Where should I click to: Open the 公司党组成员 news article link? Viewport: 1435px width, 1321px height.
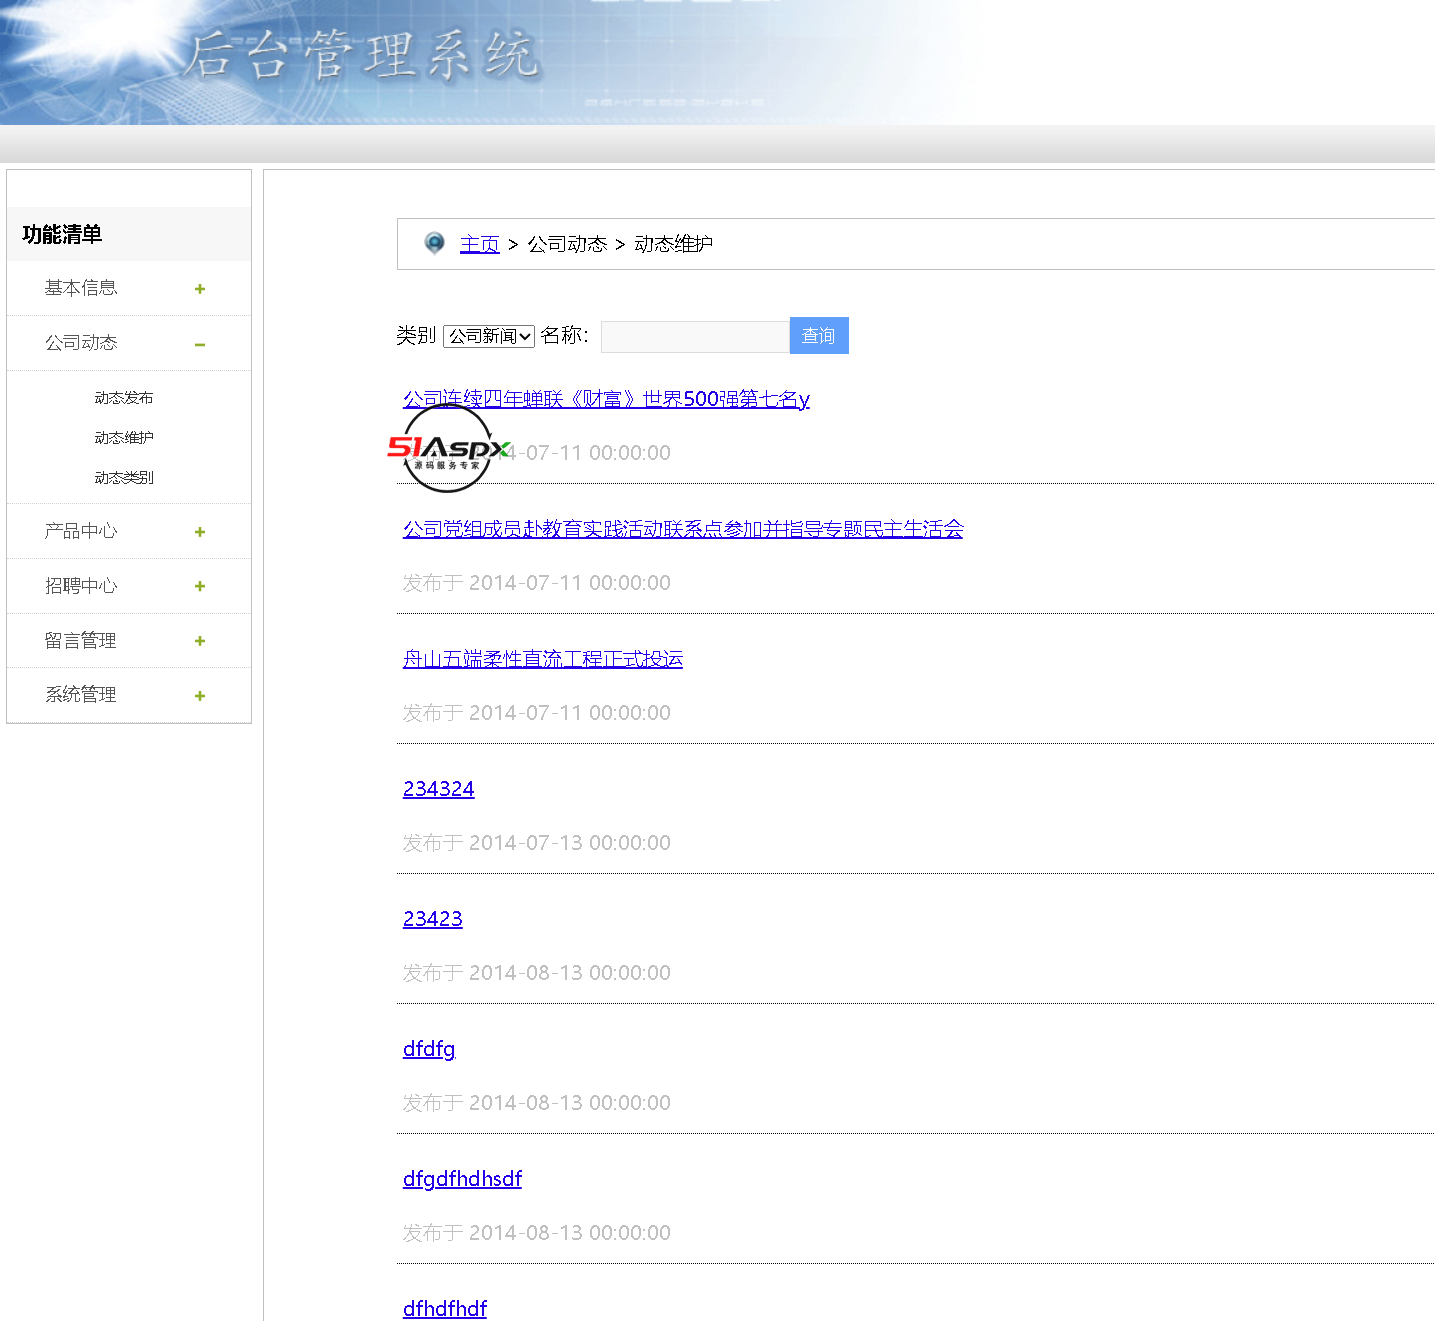click(x=682, y=529)
